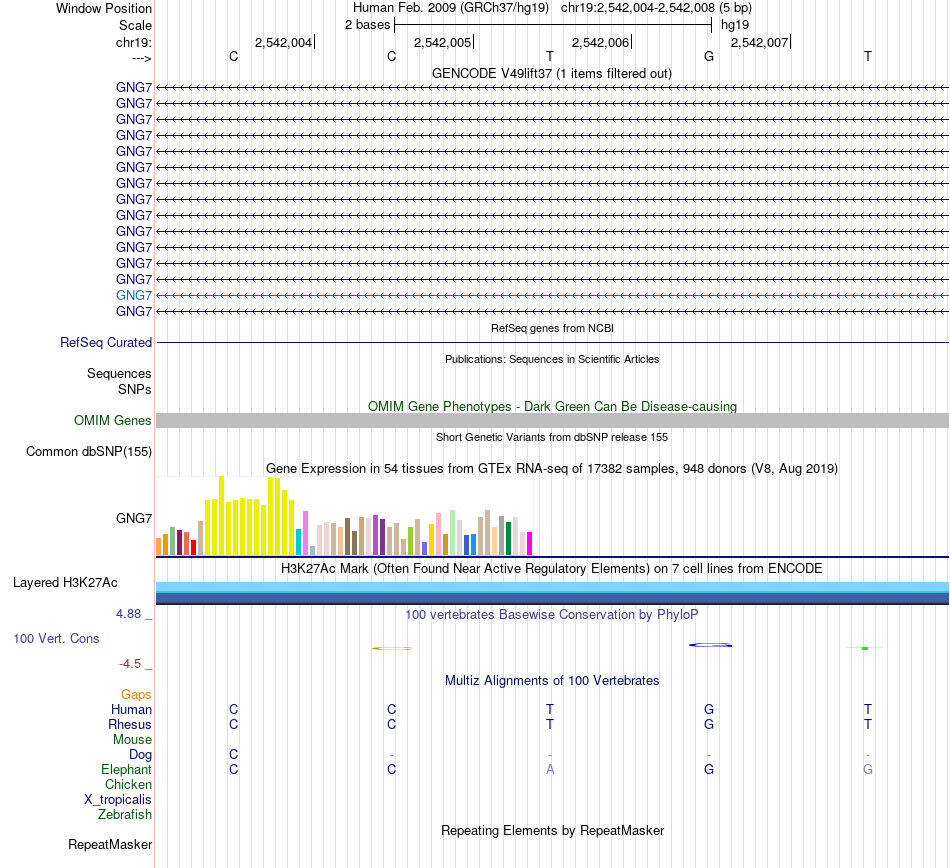Click the Human Feb. 2009 (GRCh37/hg19) title
The image size is (950, 868).
(451, 8)
